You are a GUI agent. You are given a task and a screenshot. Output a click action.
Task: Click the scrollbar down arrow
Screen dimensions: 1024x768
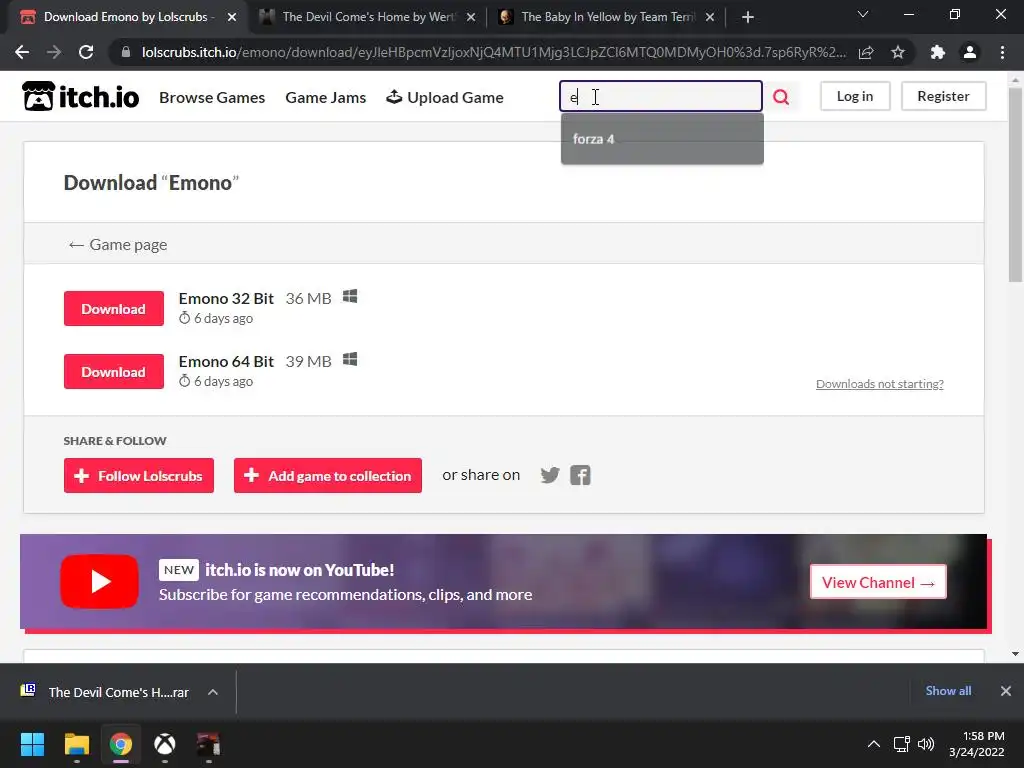point(1015,653)
